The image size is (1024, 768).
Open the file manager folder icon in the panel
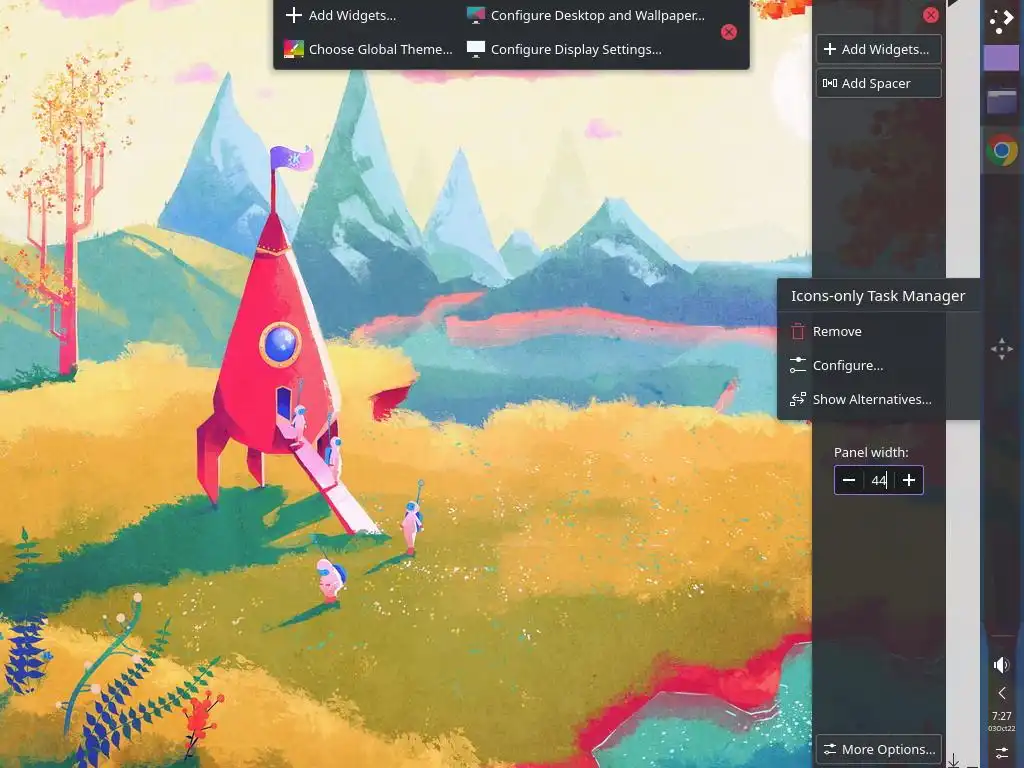coord(1002,101)
